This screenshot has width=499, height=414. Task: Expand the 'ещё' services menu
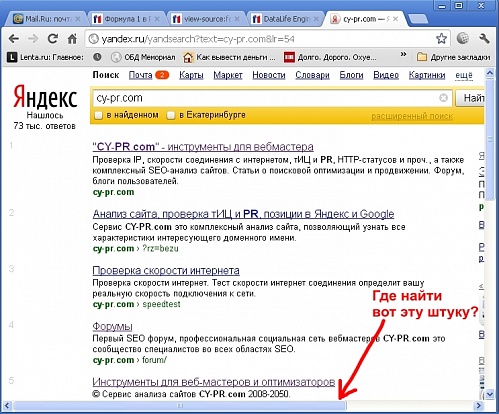coord(464,75)
